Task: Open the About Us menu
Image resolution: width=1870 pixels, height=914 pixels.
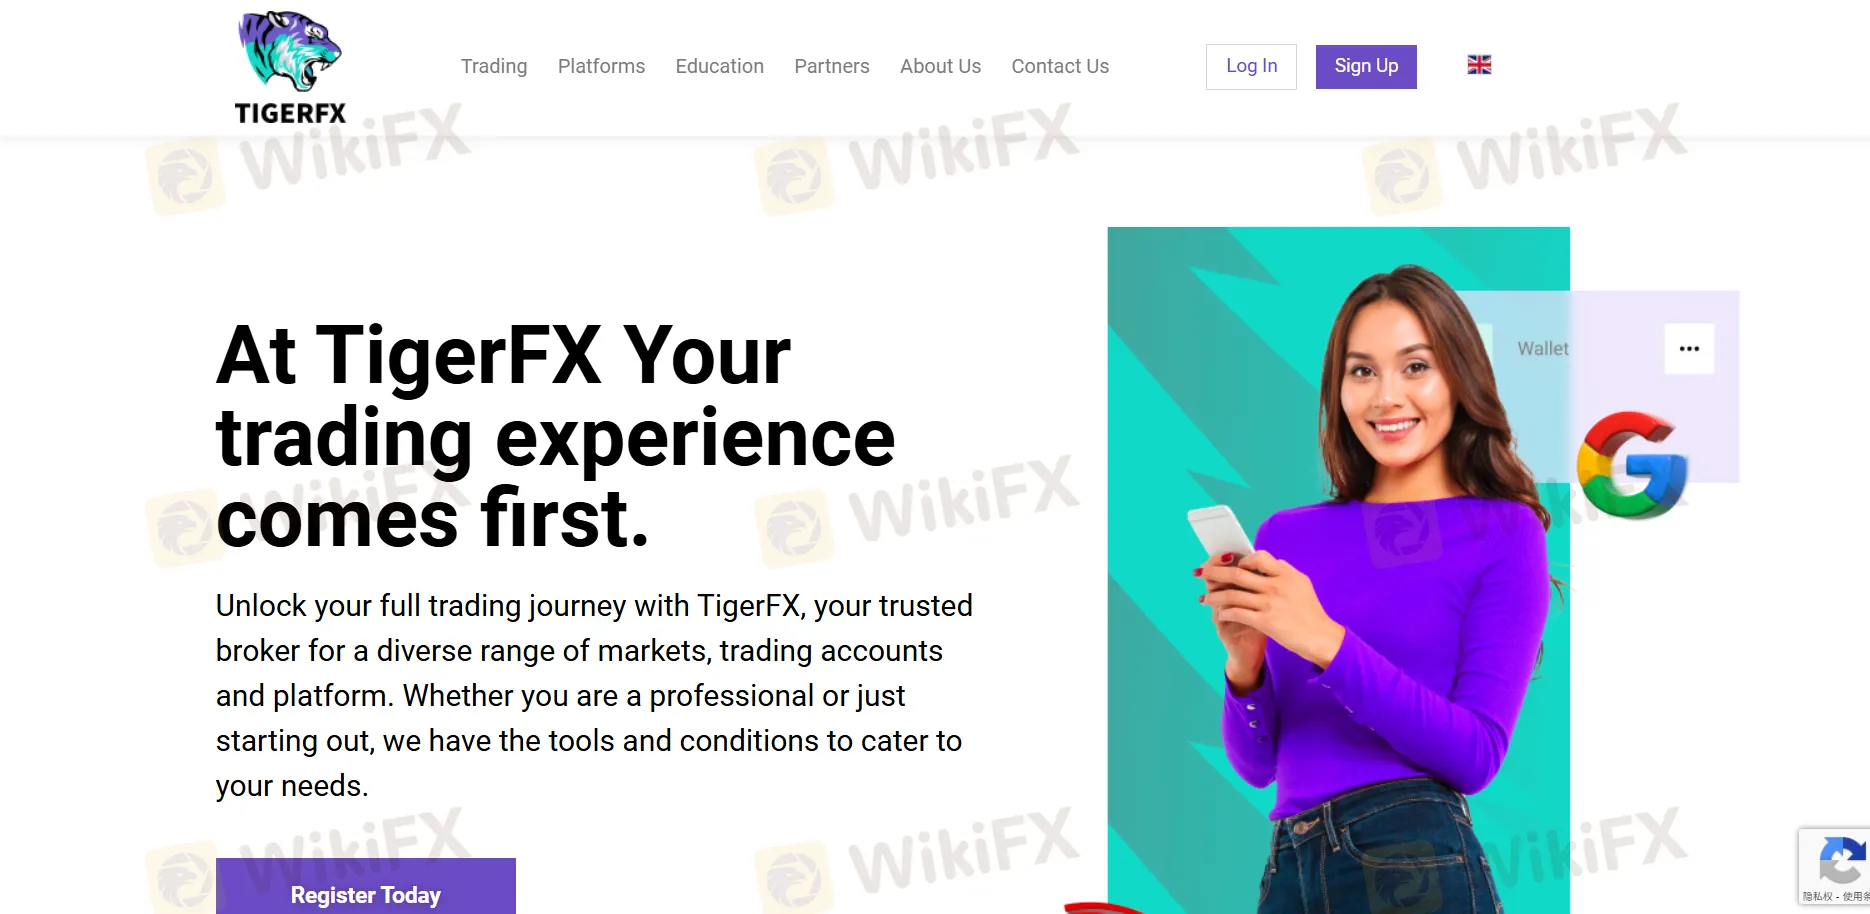Action: 940,66
